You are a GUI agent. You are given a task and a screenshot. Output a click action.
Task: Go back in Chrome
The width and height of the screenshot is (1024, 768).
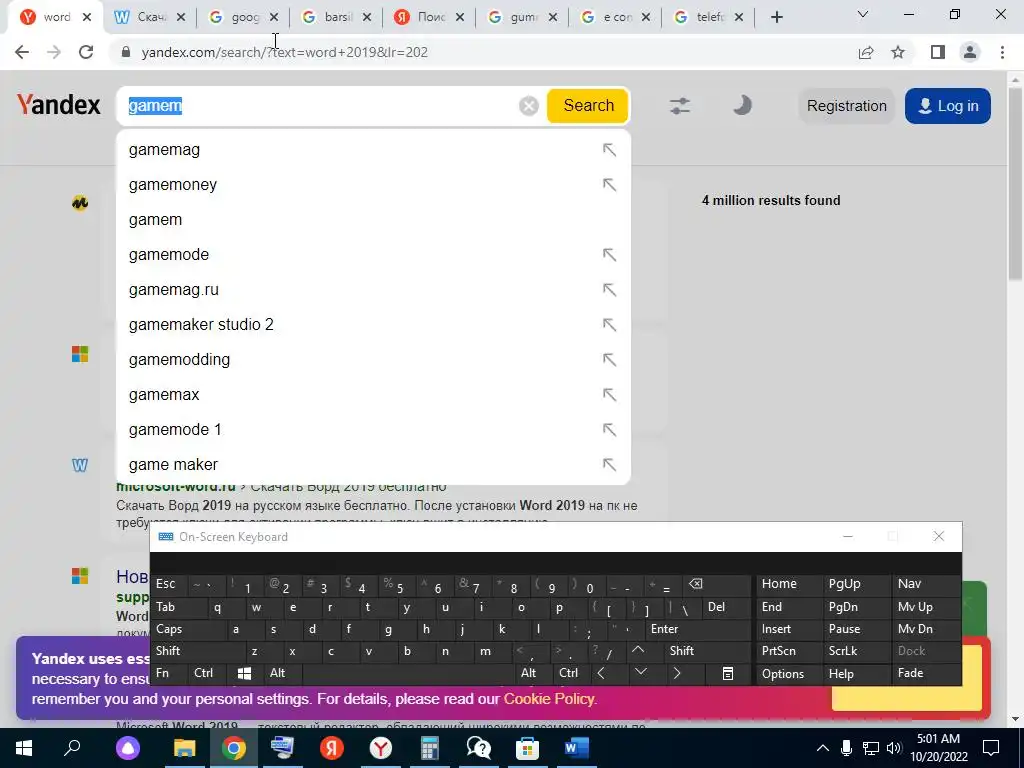(22, 52)
